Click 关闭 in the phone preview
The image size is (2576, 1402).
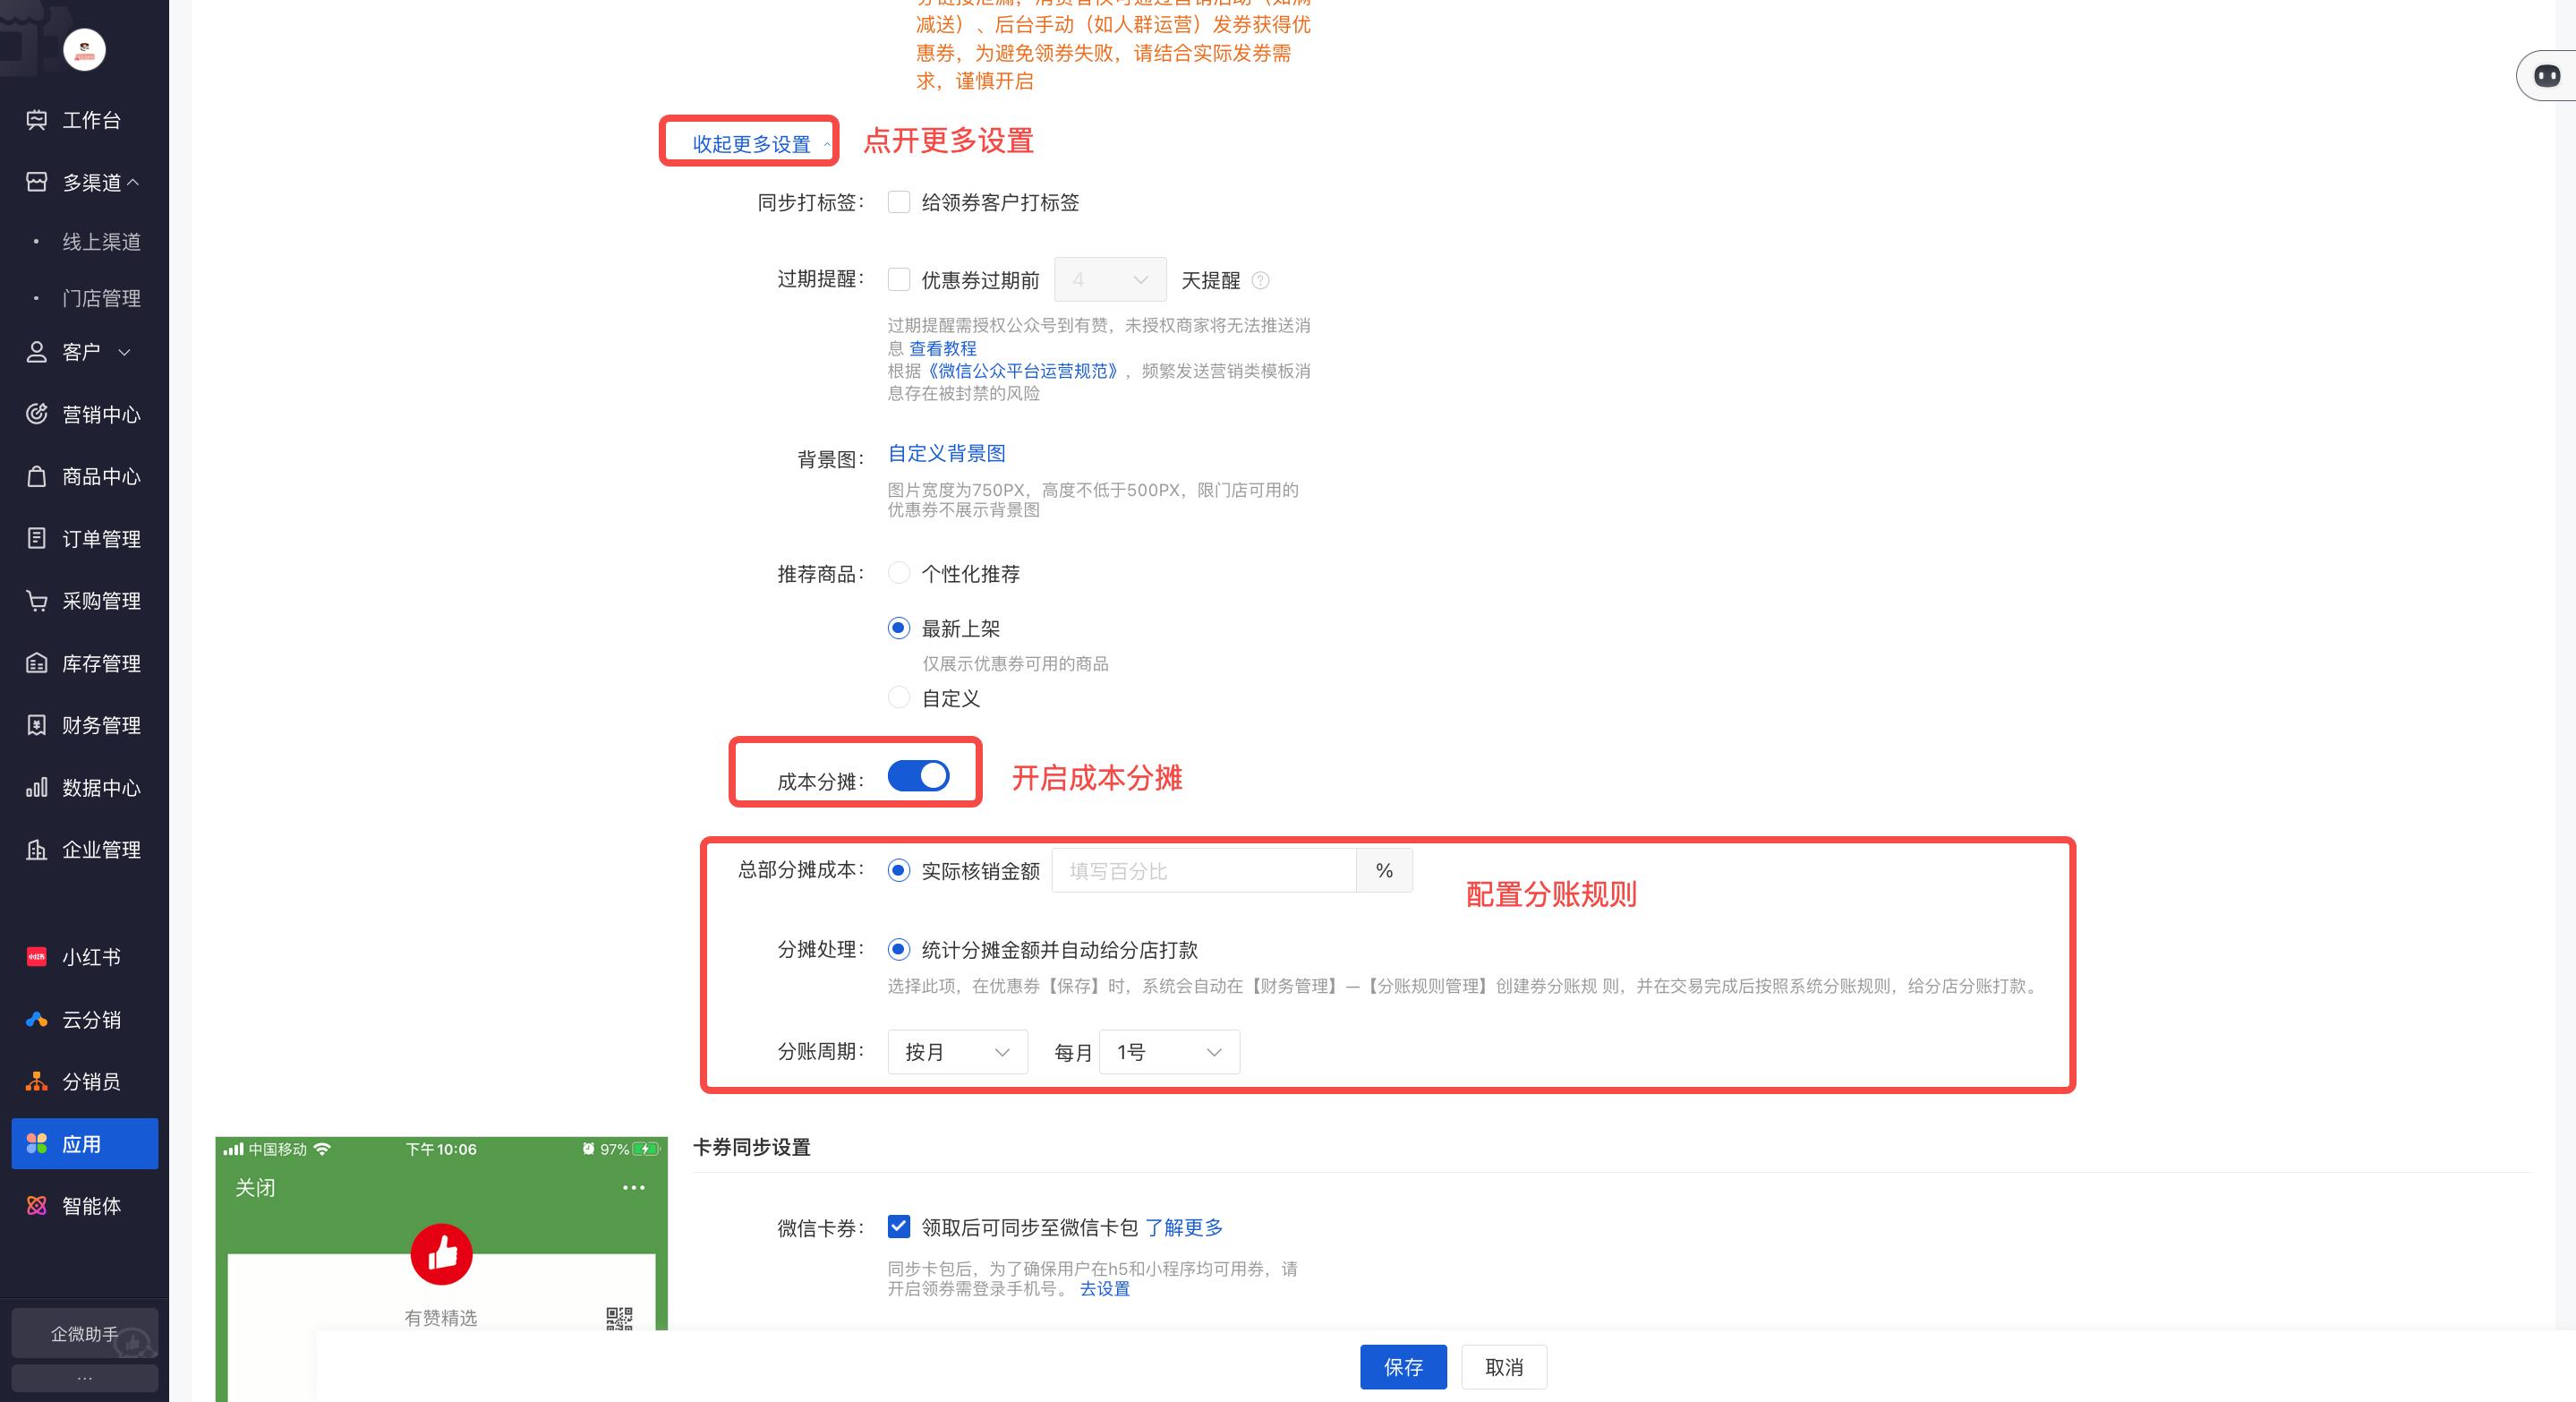(255, 1187)
